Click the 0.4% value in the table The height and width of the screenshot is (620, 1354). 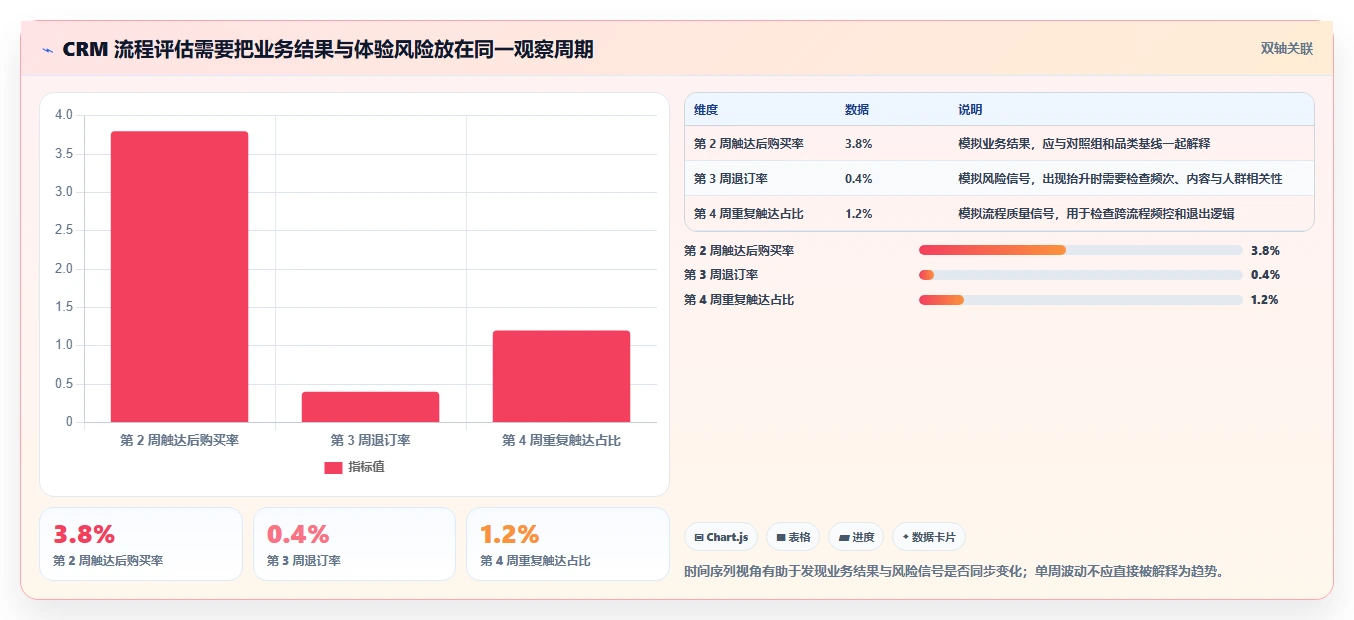point(859,179)
